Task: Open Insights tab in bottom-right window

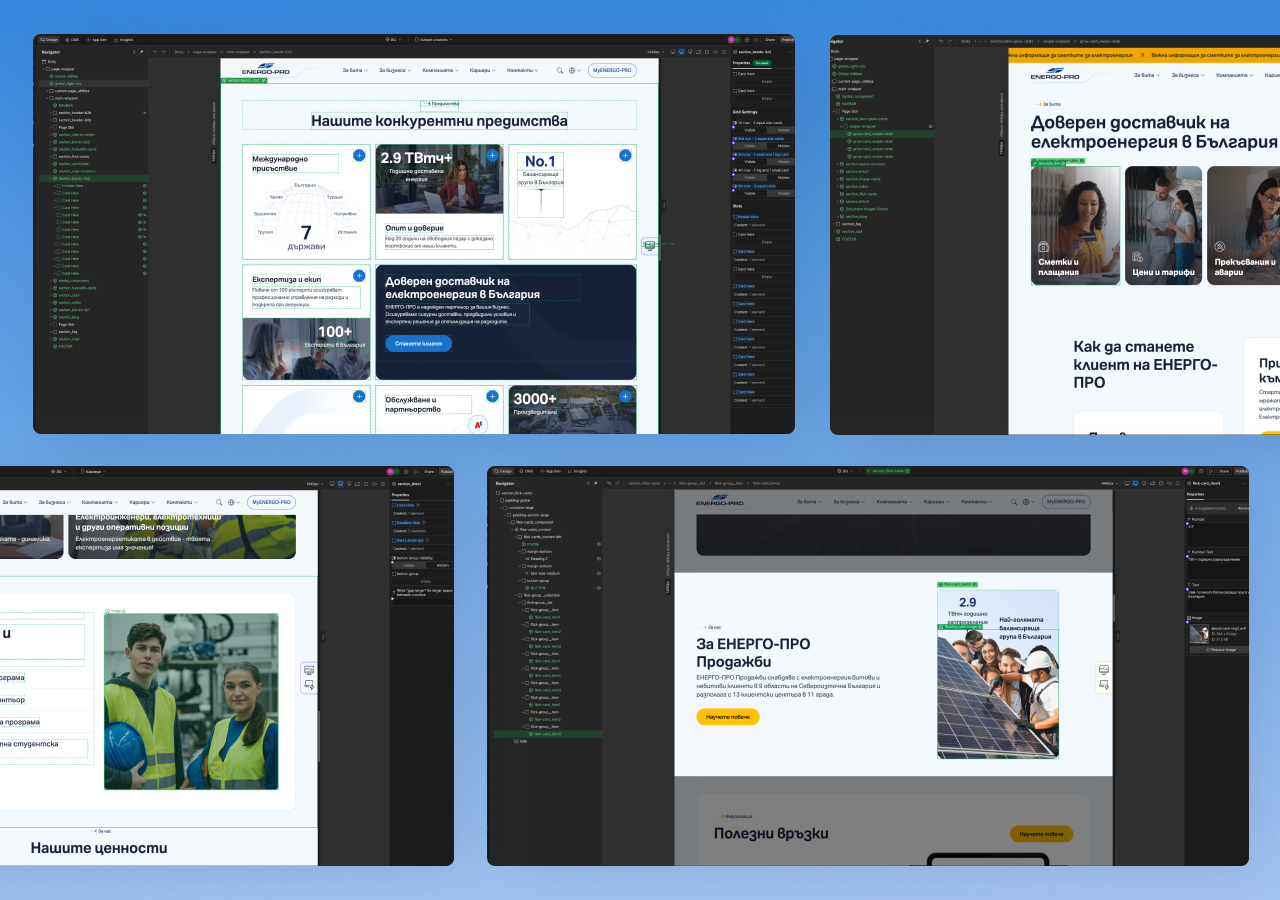Action: click(577, 471)
